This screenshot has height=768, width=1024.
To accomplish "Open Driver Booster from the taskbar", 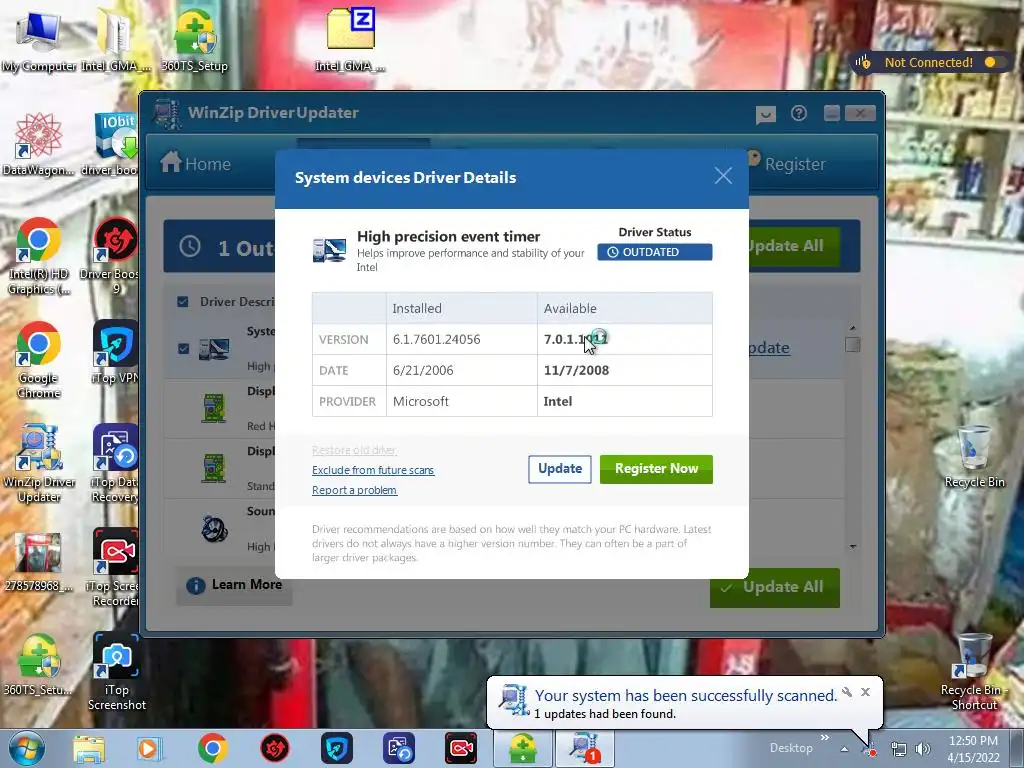I will pyautogui.click(x=275, y=748).
